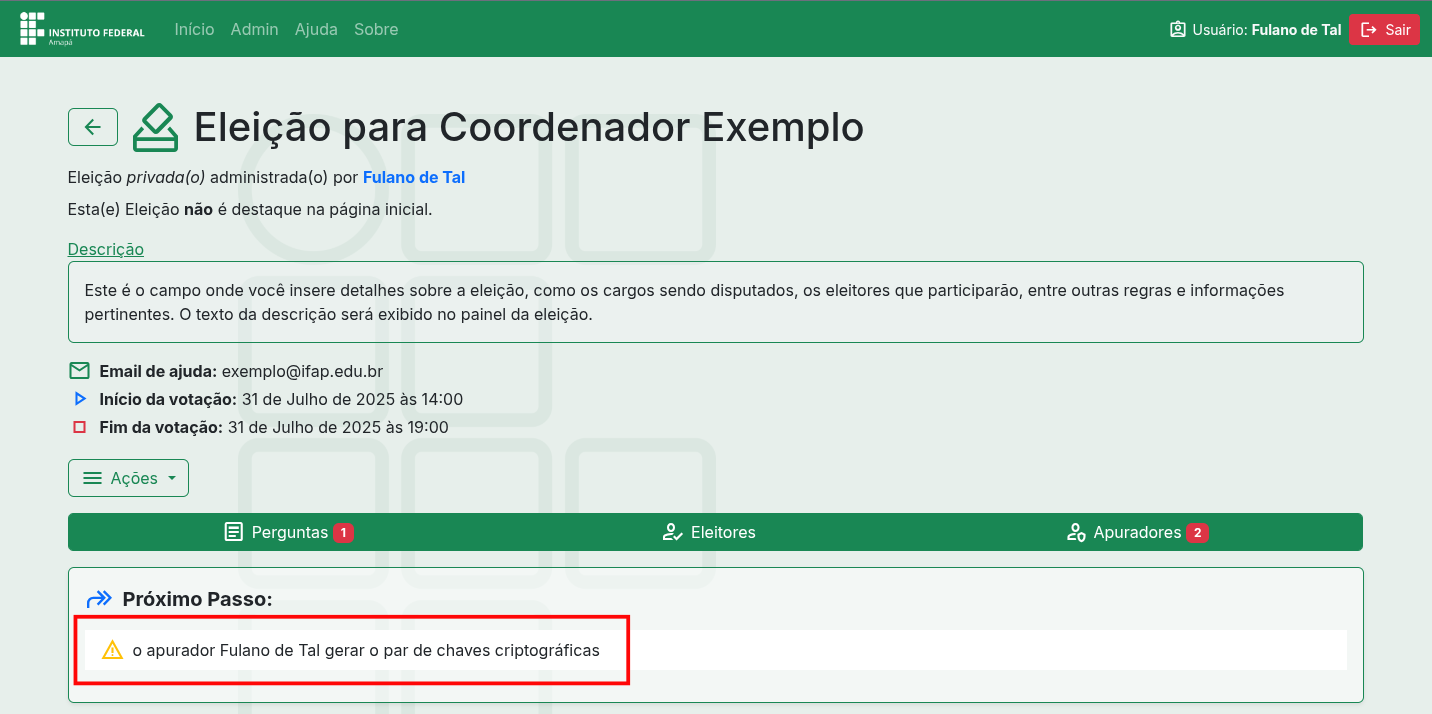The width and height of the screenshot is (1432, 714).
Task: Click the play icon beside Início da votação
Action: pyautogui.click(x=80, y=399)
